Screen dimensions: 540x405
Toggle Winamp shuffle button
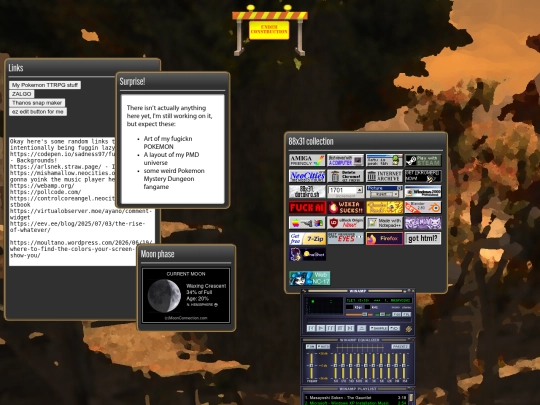(x=378, y=328)
